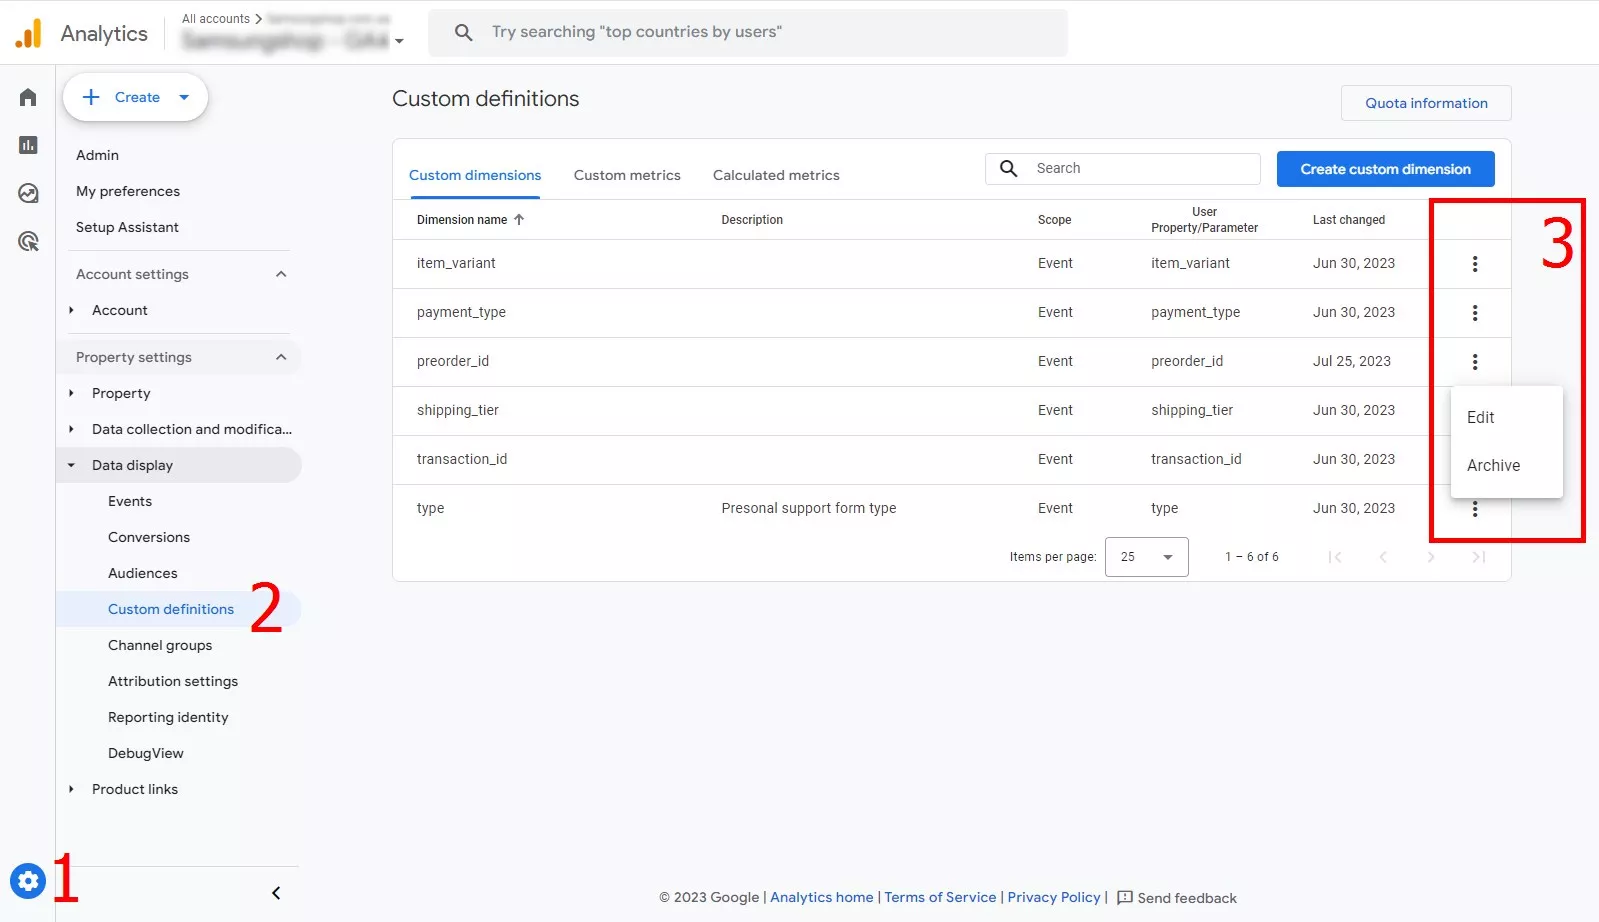Expand the Product links tree item
The image size is (1599, 922).
71,789
